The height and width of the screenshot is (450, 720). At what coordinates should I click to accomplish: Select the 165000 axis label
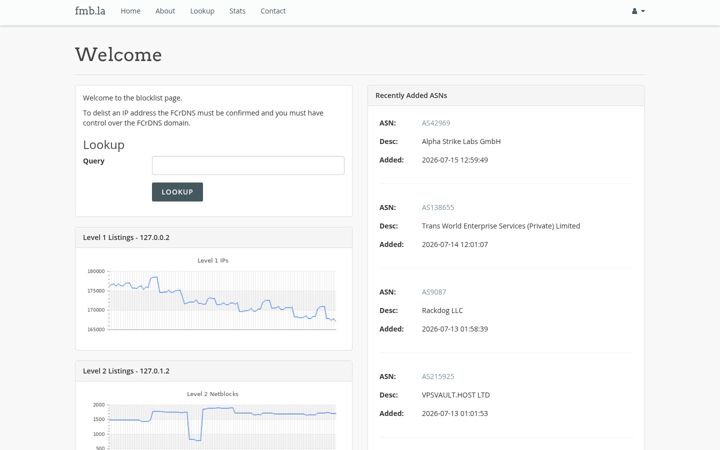point(96,330)
